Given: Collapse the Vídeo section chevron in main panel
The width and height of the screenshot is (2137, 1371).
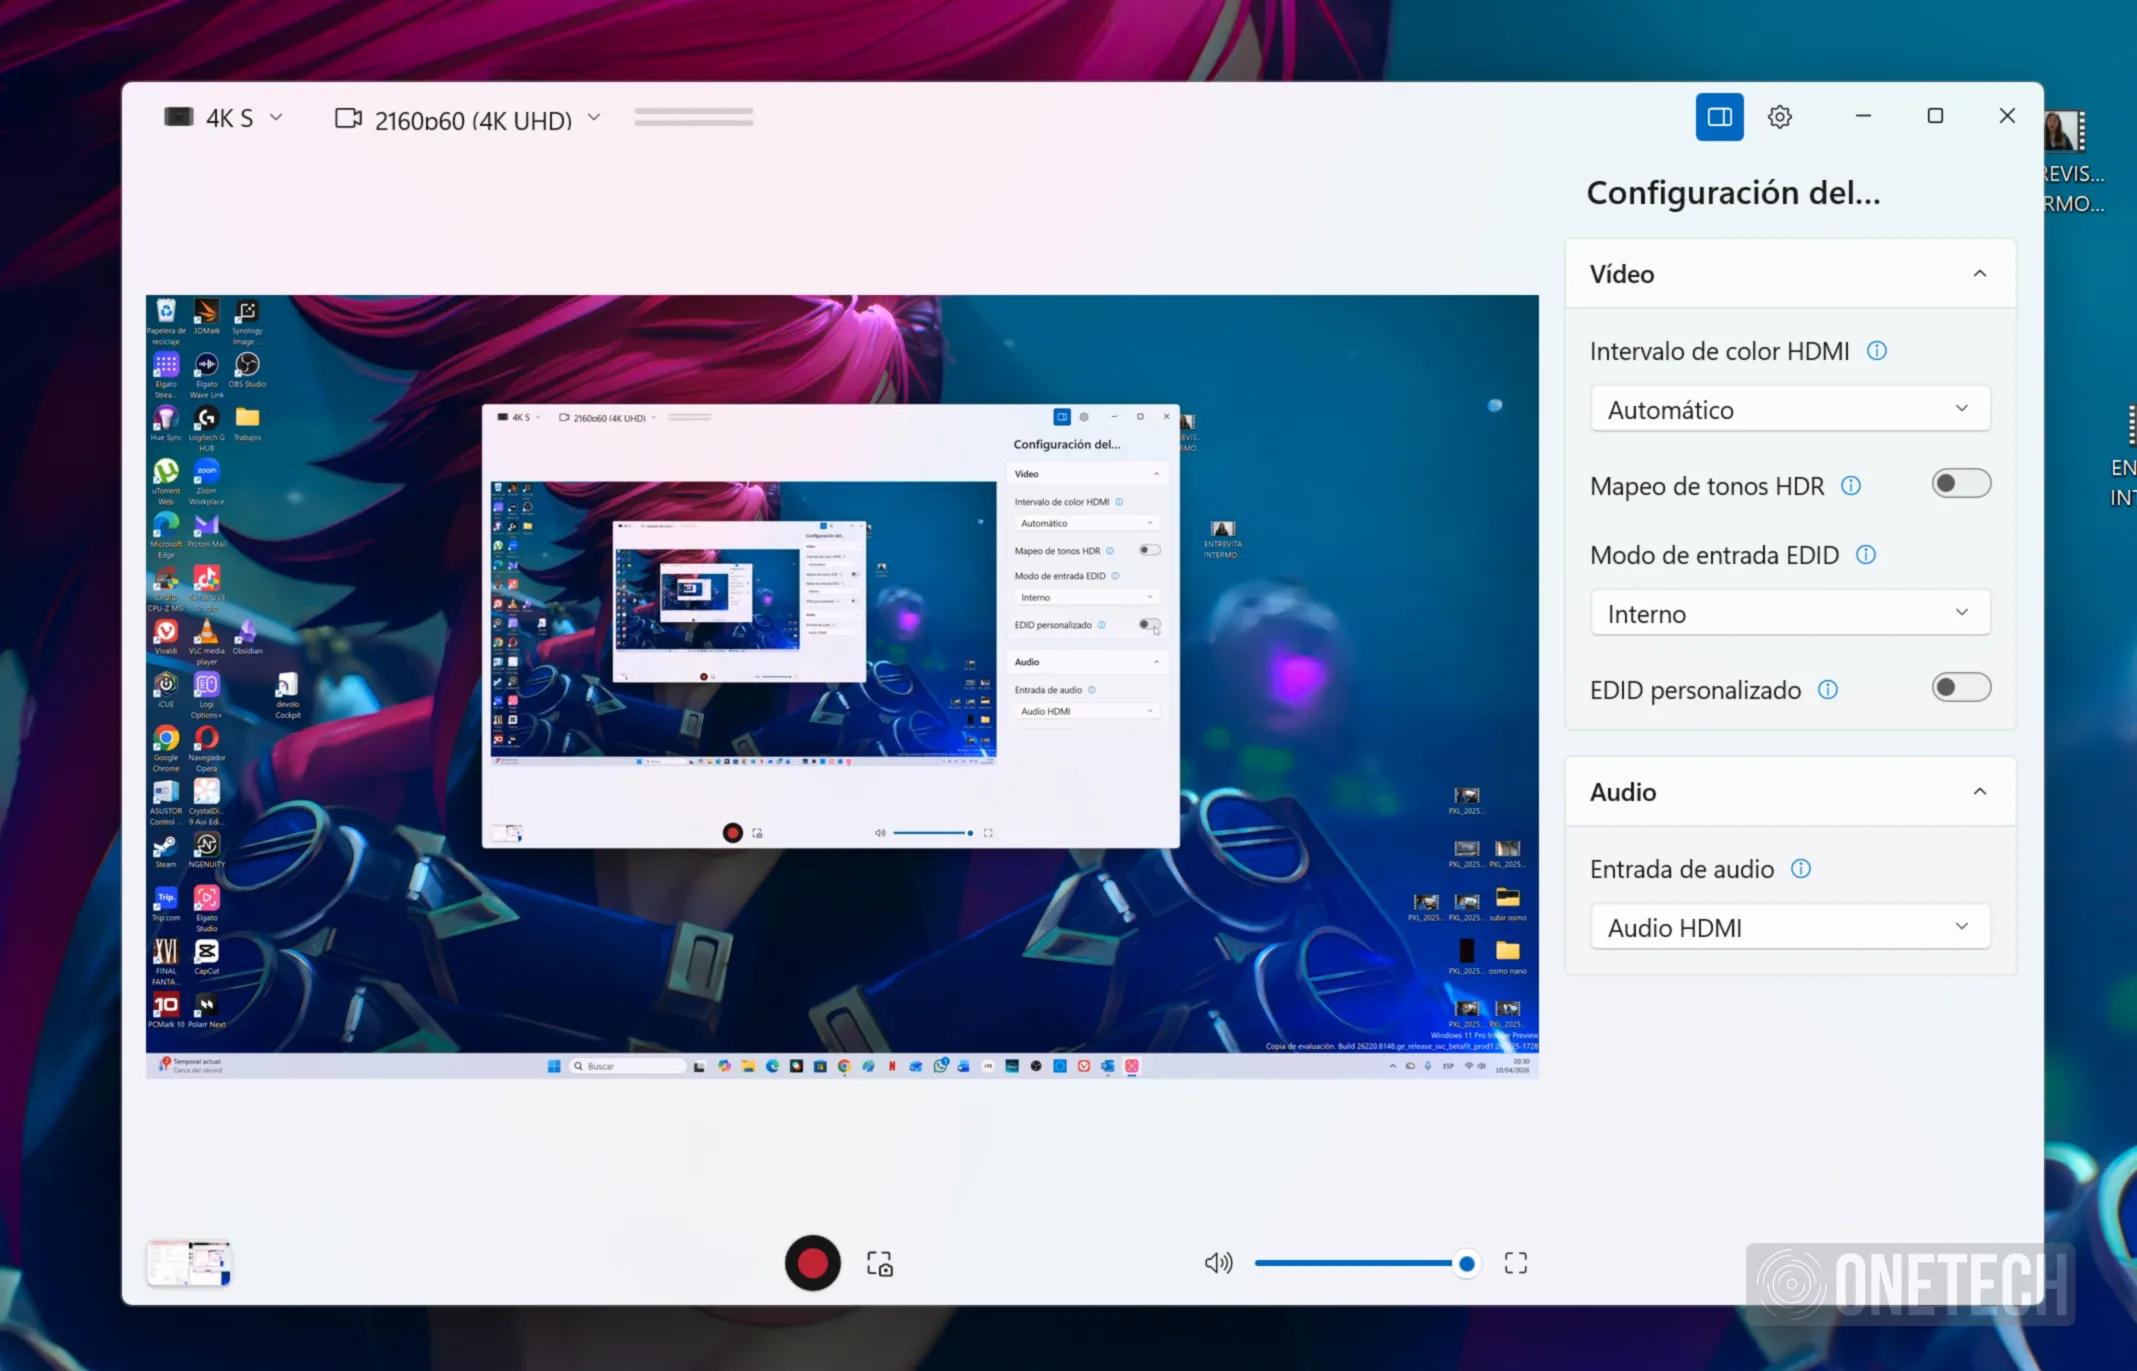Looking at the screenshot, I should click(1979, 274).
